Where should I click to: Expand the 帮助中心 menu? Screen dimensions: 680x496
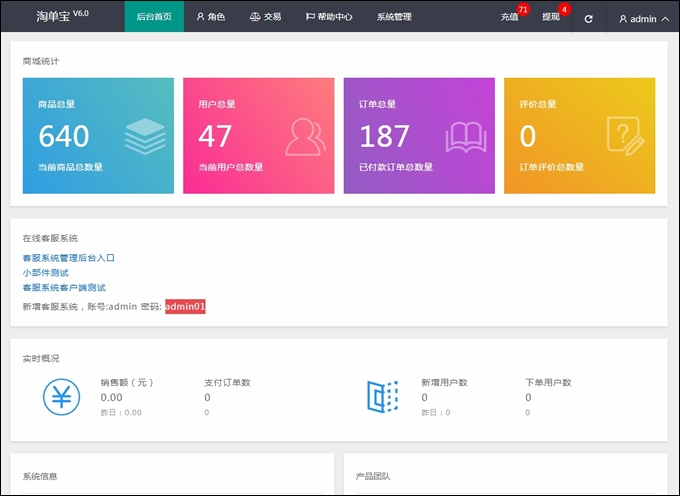[x=329, y=17]
